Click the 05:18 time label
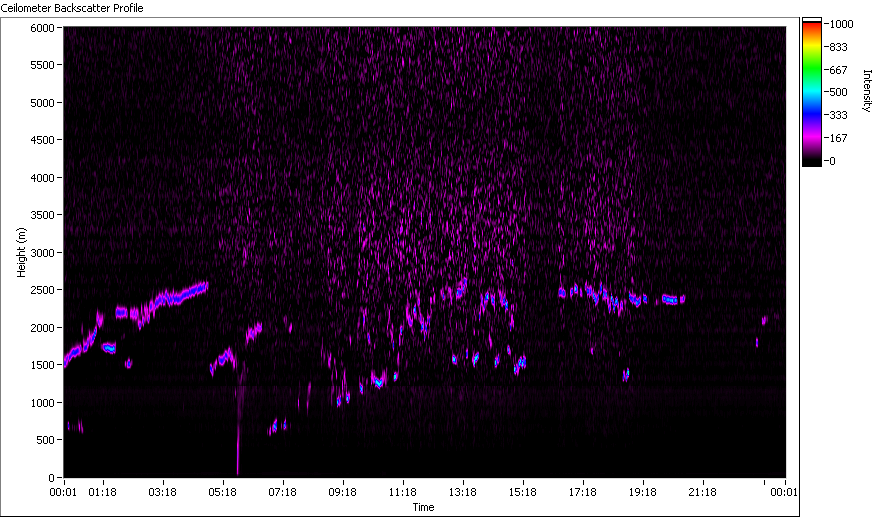The image size is (876, 517). (x=222, y=492)
